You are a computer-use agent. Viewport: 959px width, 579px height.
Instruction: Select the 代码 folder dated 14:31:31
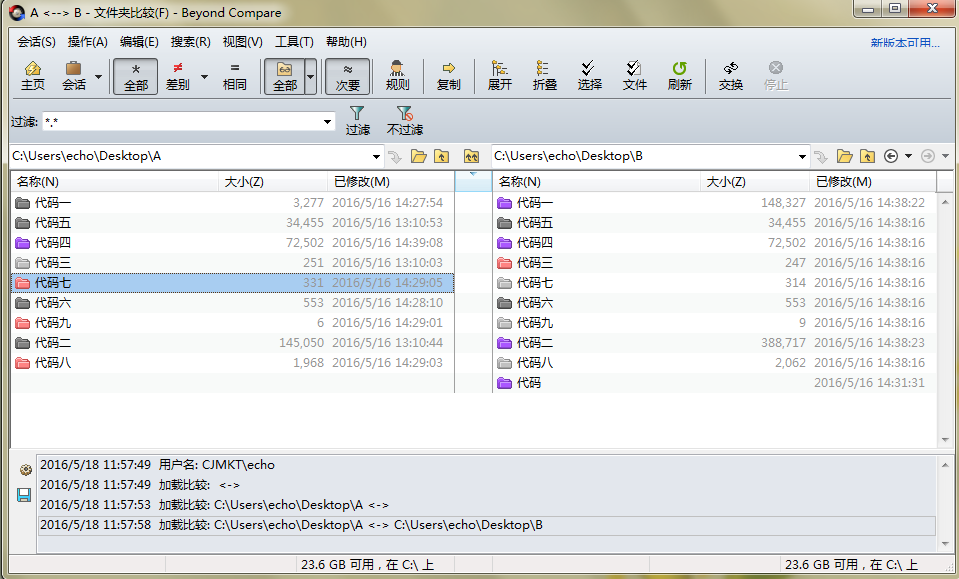pyautogui.click(x=714, y=383)
